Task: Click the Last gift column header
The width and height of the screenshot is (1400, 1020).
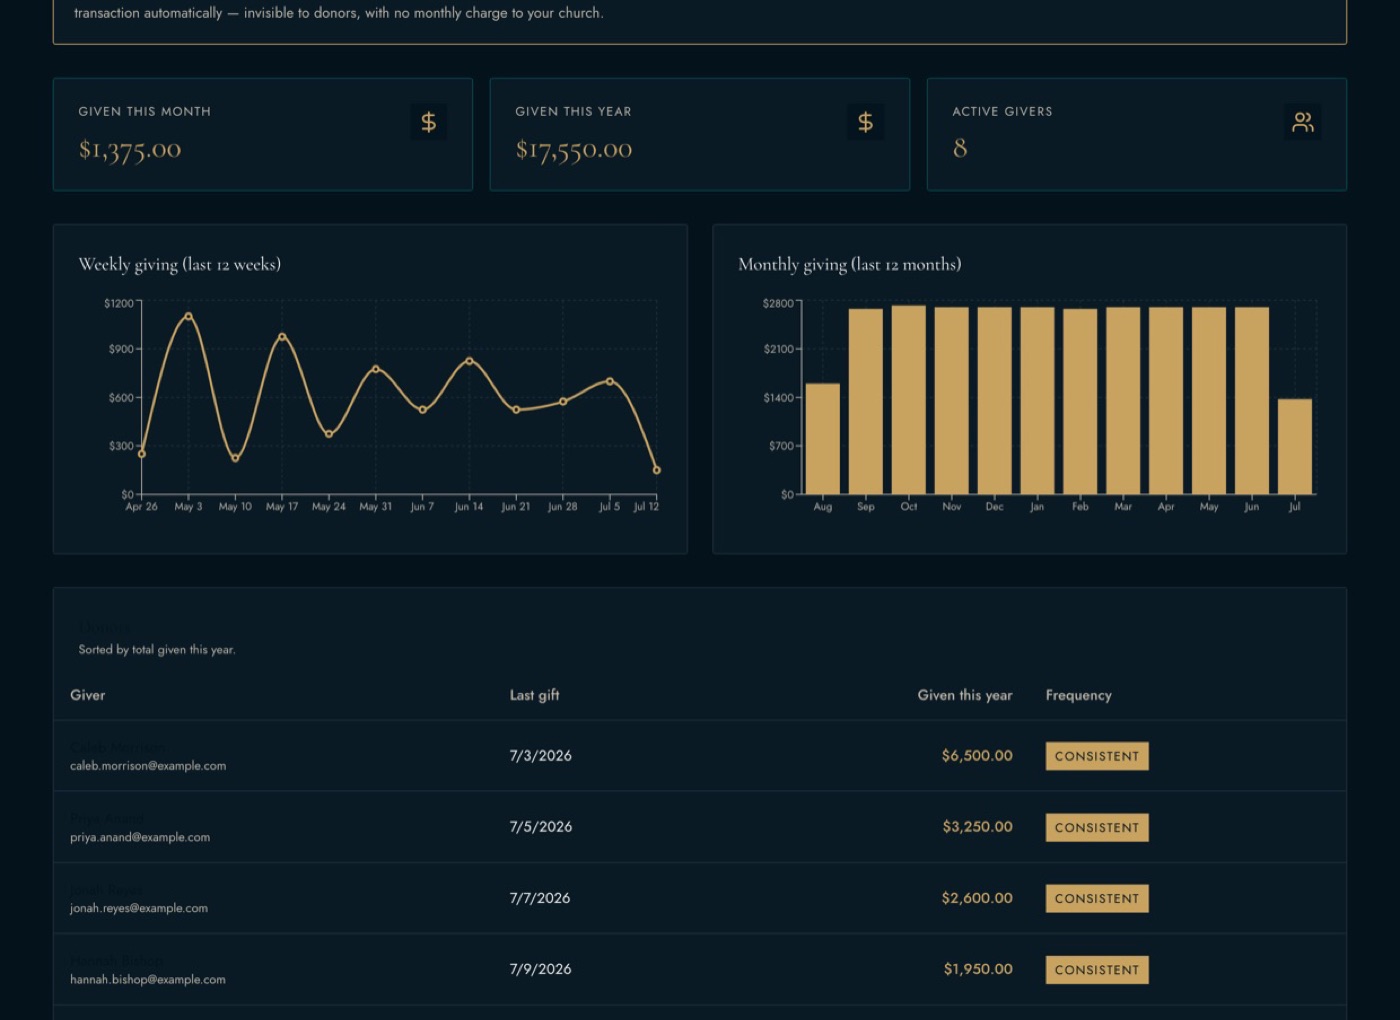Action: pyautogui.click(x=534, y=695)
